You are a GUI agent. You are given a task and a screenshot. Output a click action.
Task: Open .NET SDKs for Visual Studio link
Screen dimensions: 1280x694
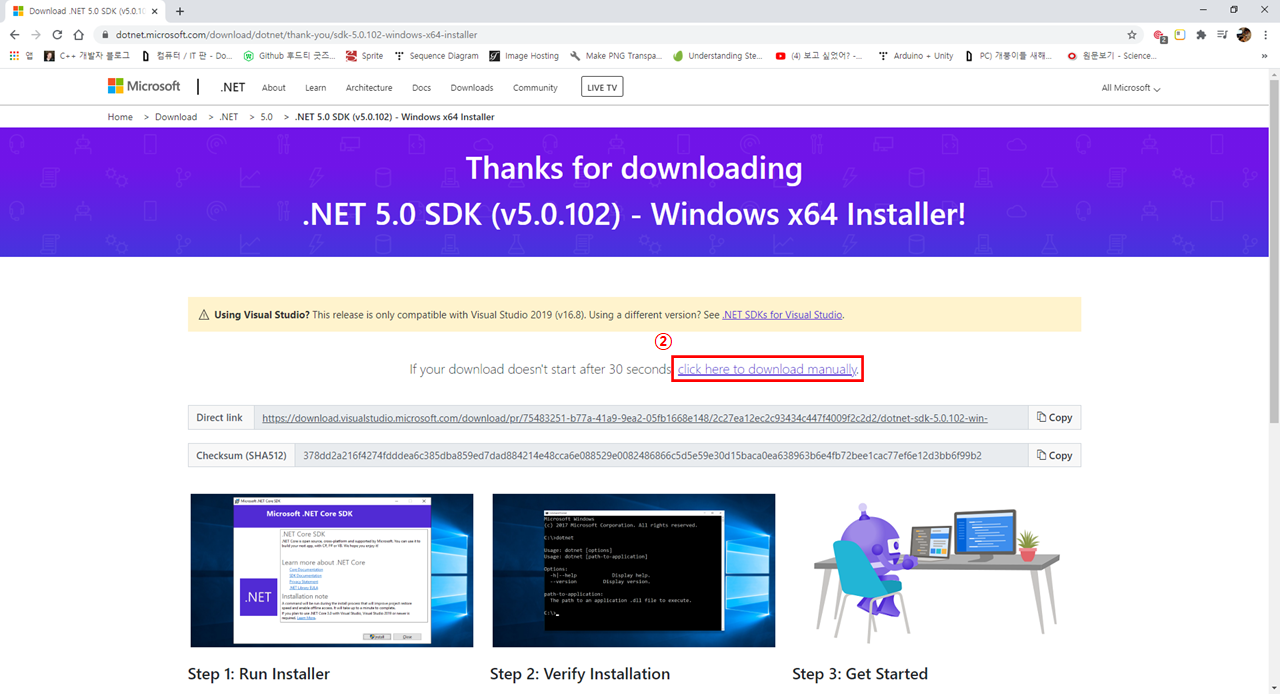pos(782,314)
